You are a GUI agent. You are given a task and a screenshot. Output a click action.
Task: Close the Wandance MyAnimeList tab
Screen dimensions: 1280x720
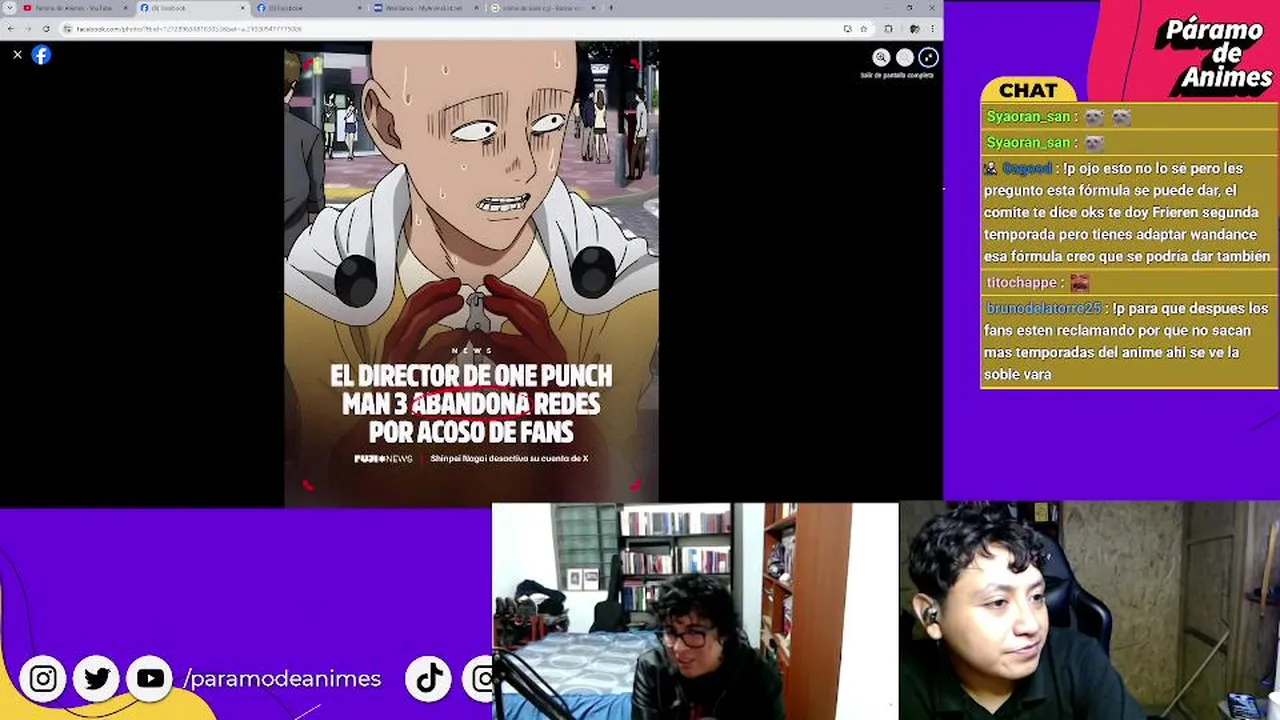pyautogui.click(x=476, y=8)
